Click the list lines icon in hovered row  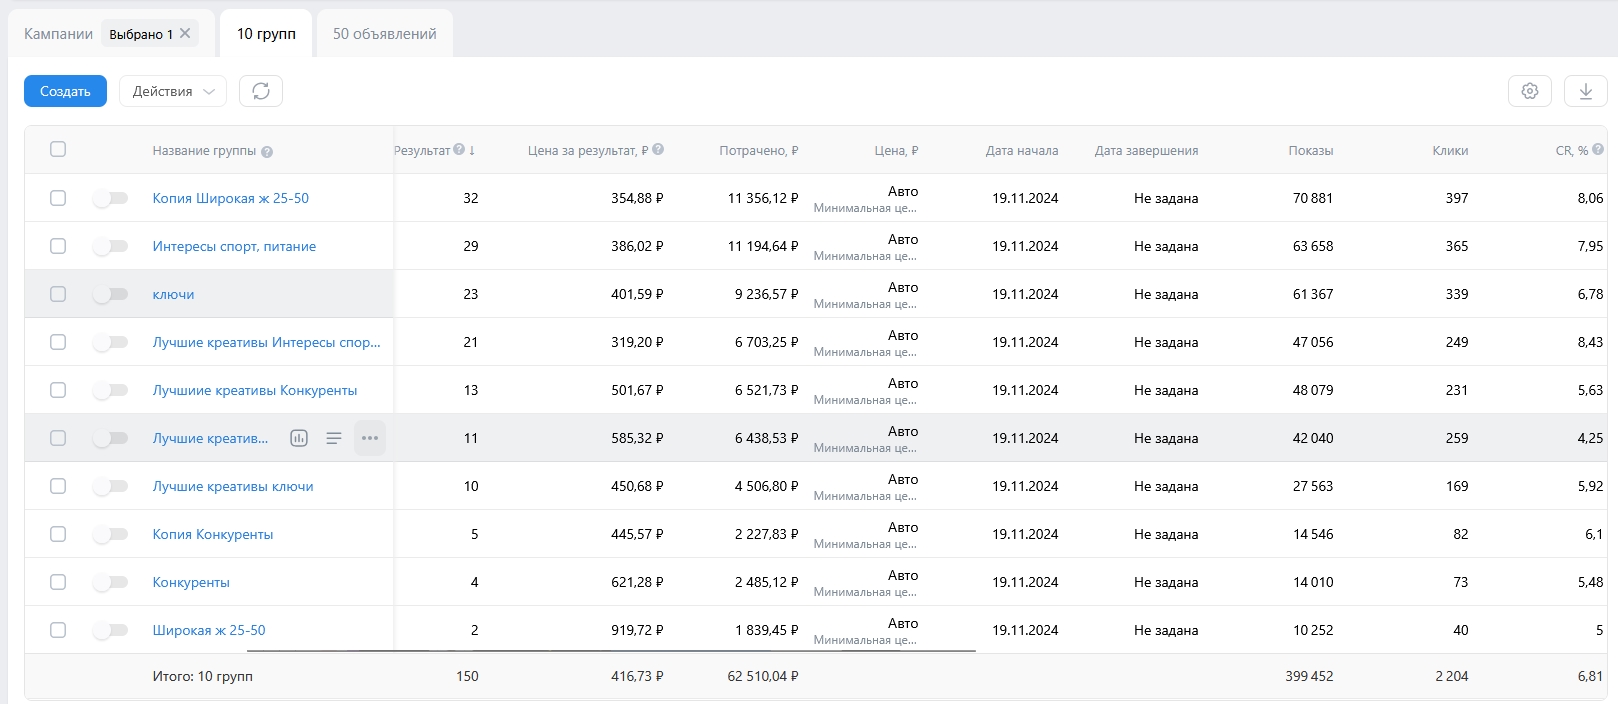[x=334, y=438]
